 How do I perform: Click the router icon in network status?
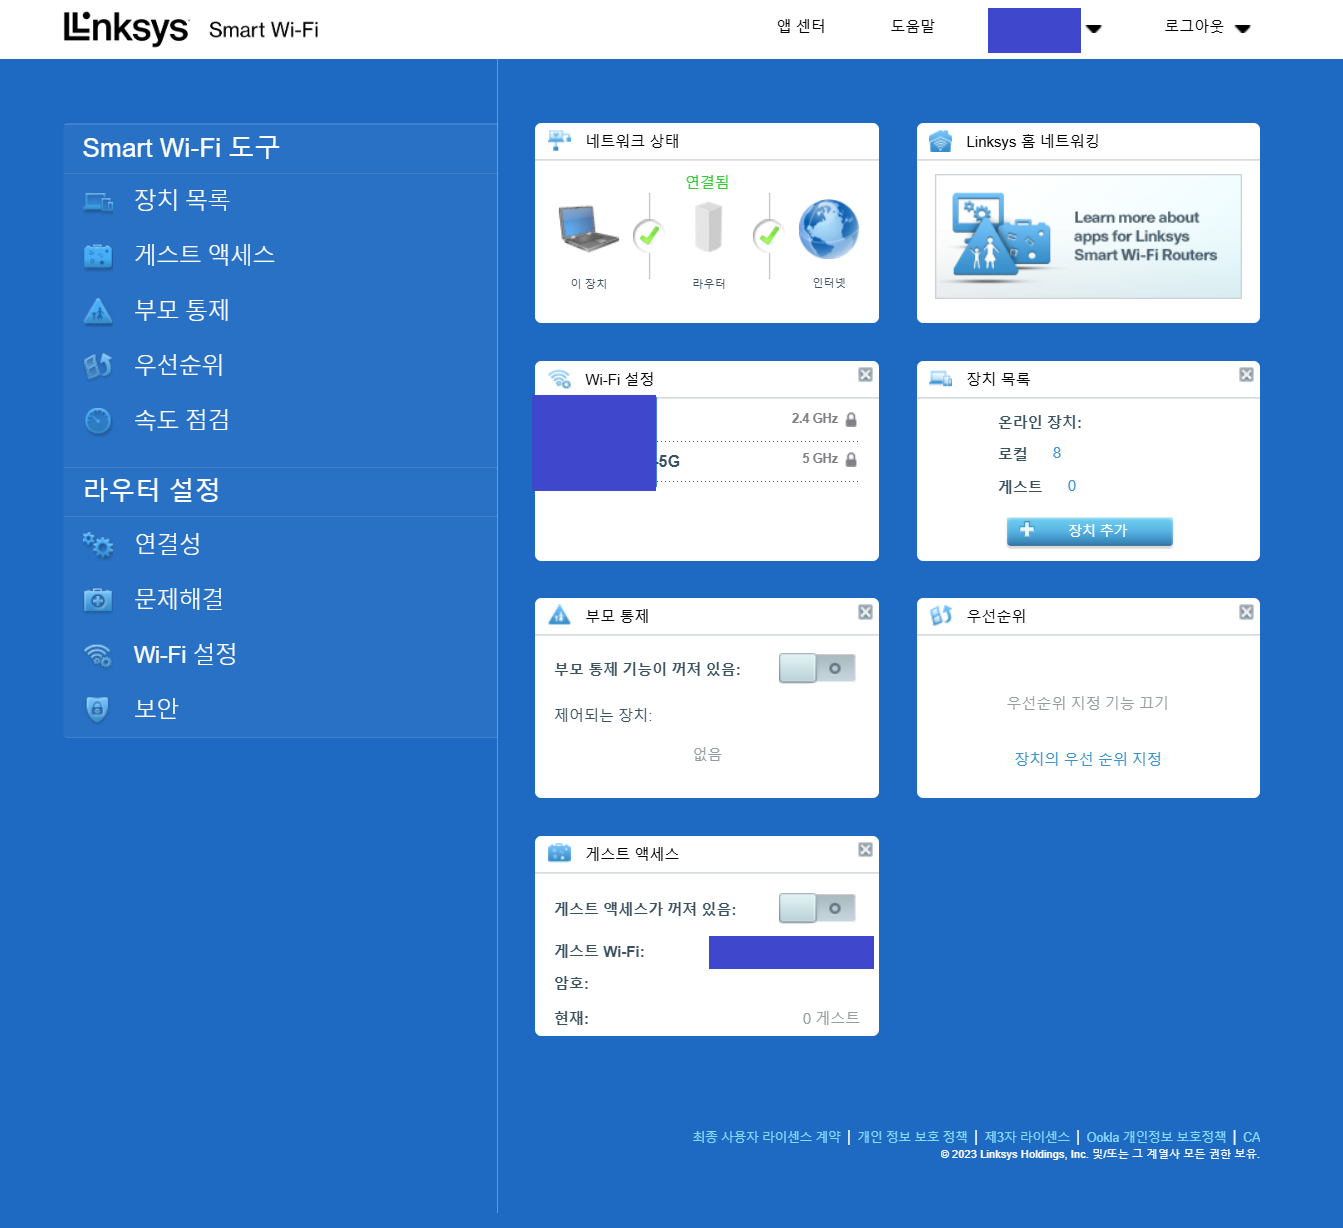[708, 227]
